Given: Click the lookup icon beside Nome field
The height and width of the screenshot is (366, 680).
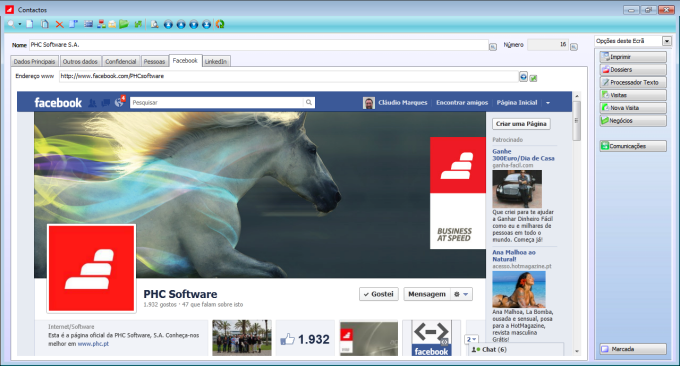Looking at the screenshot, I should point(493,46).
